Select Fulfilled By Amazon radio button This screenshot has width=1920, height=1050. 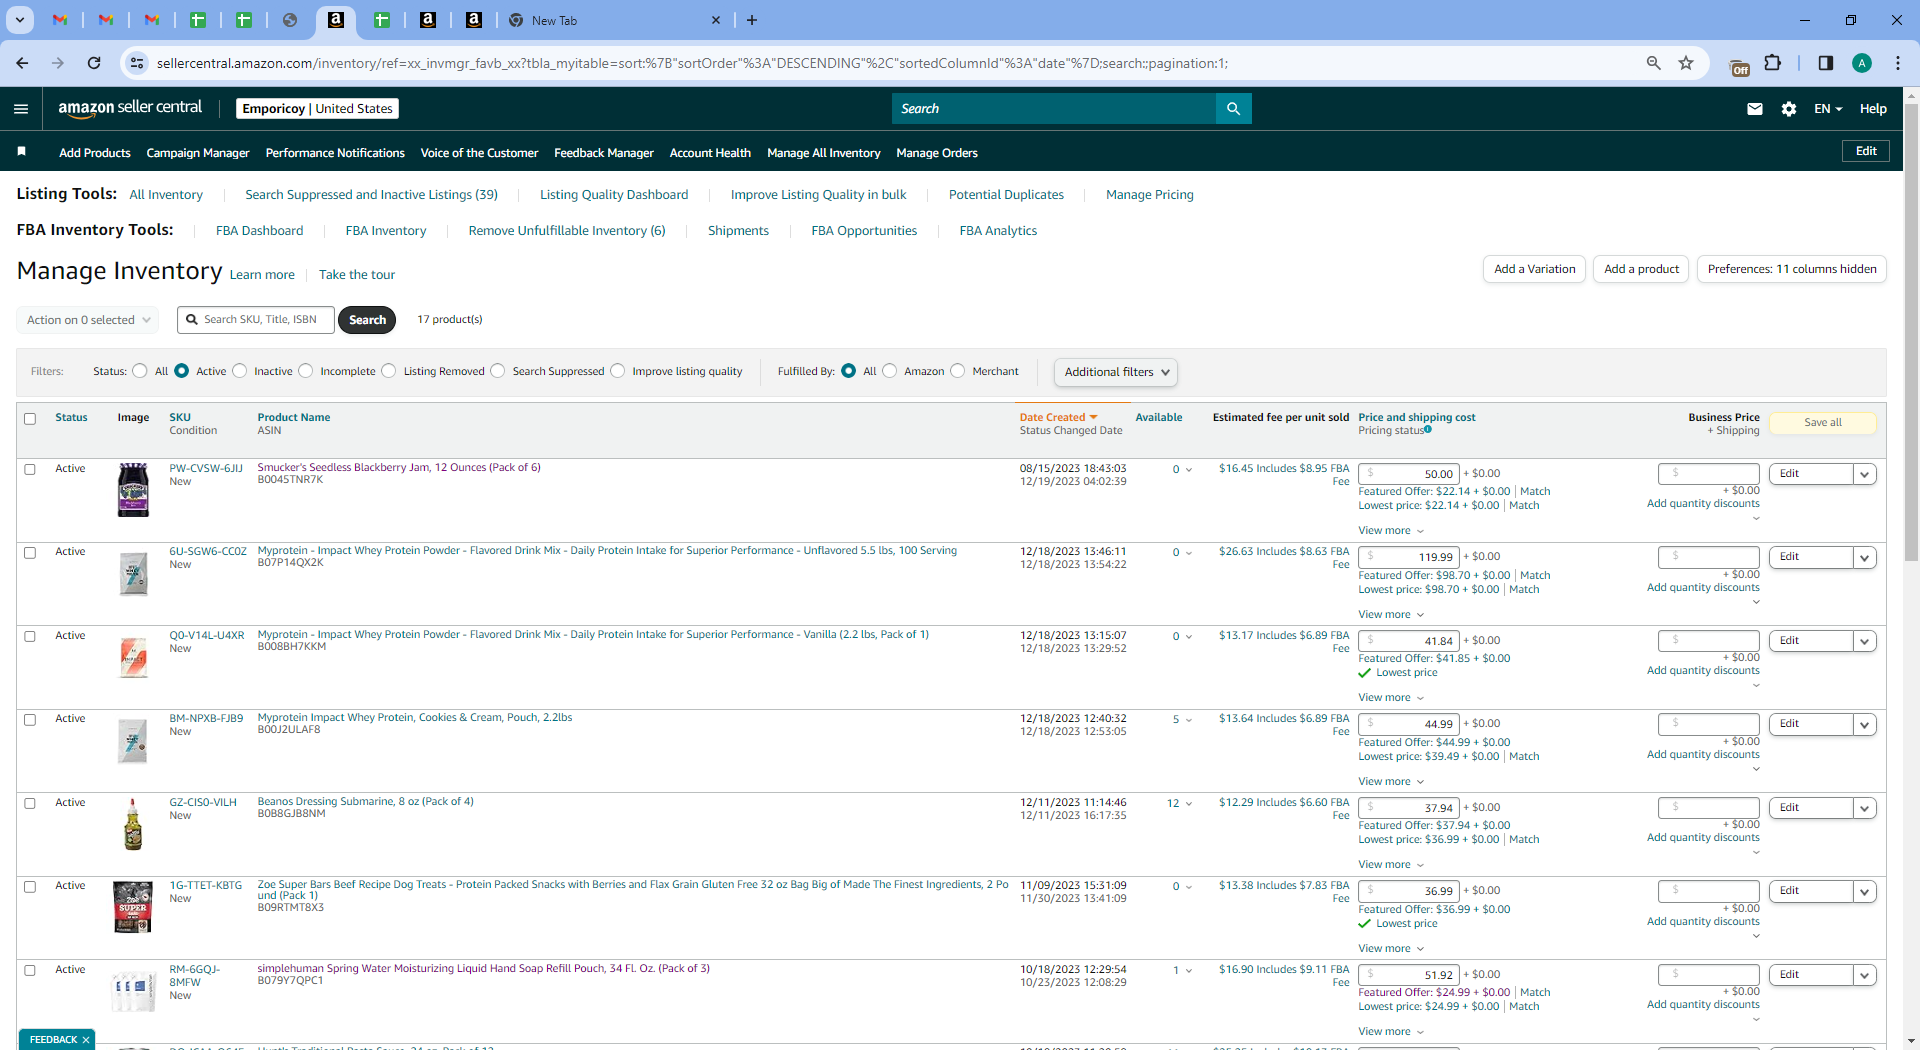889,371
